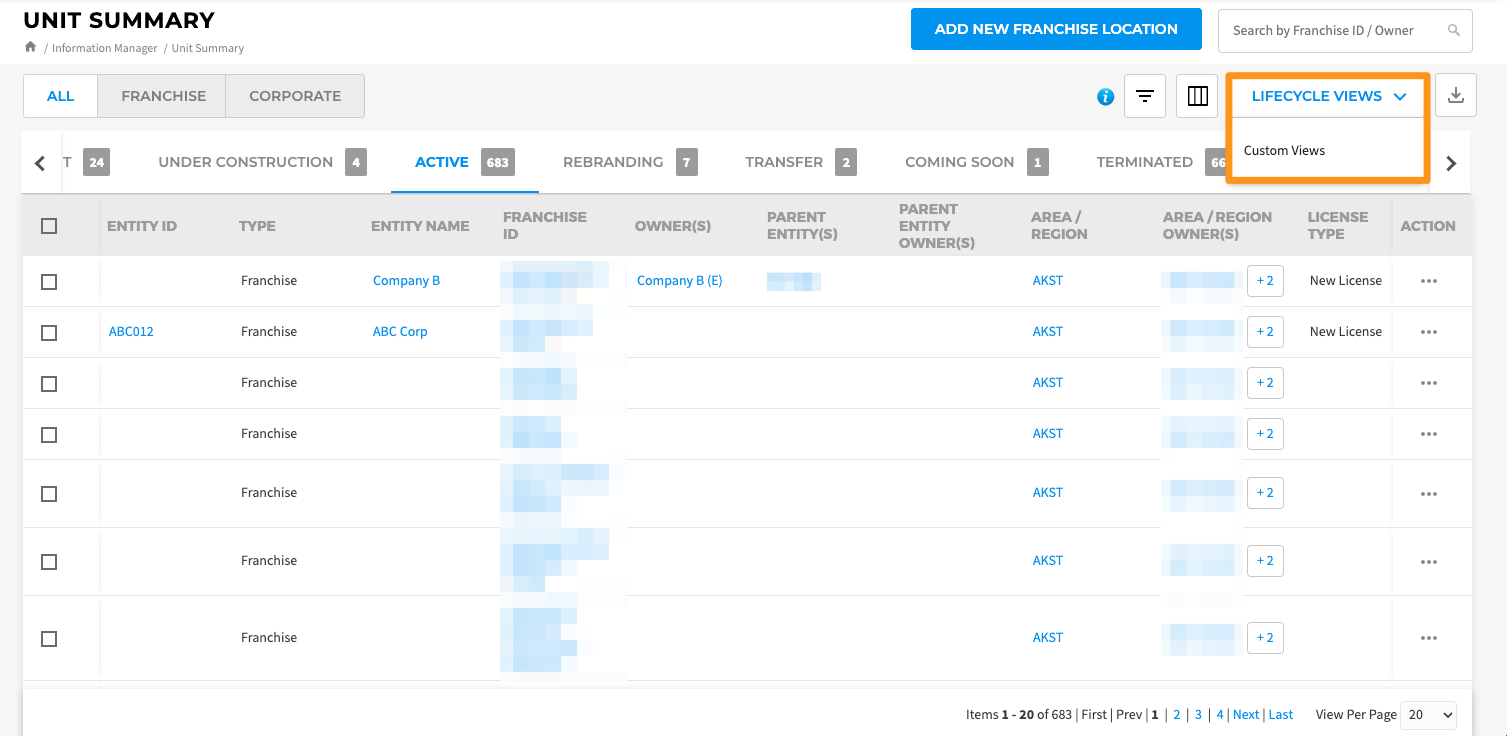Screen dimensions: 1507x736
Task: Open the Lifecycle Views dropdown
Action: tap(1326, 96)
